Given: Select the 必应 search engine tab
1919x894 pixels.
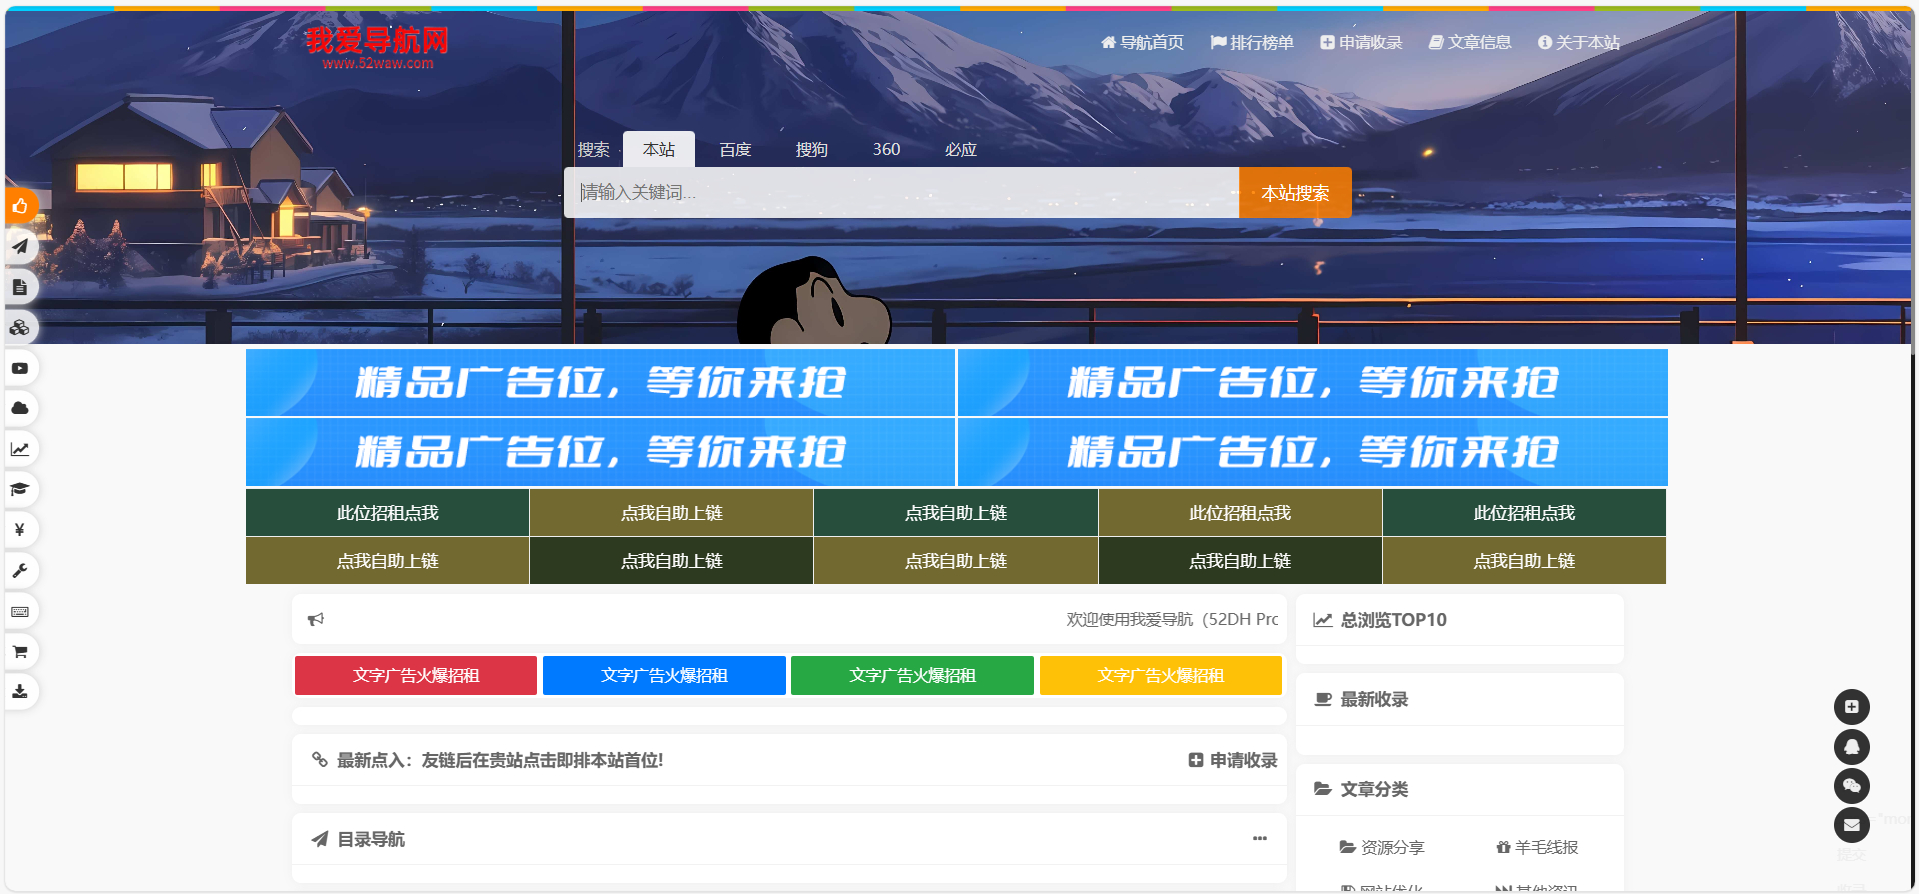Looking at the screenshot, I should click(x=960, y=150).
